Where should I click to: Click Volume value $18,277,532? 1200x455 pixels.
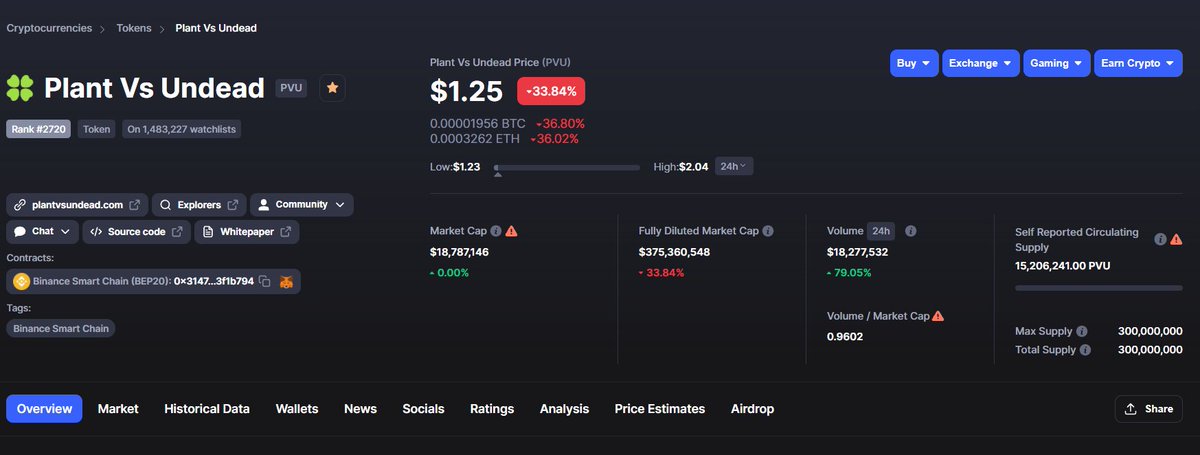coord(857,252)
